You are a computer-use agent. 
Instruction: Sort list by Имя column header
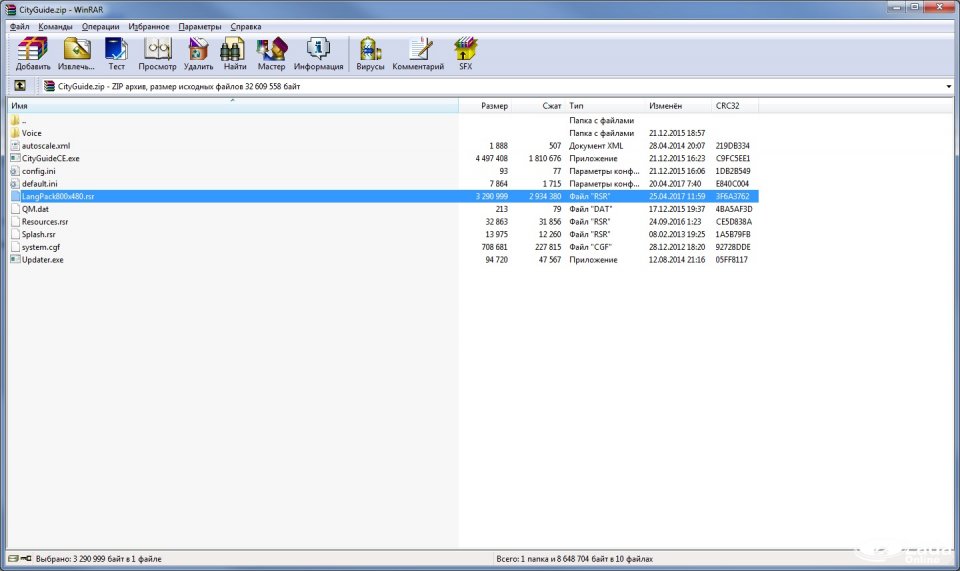coord(19,106)
